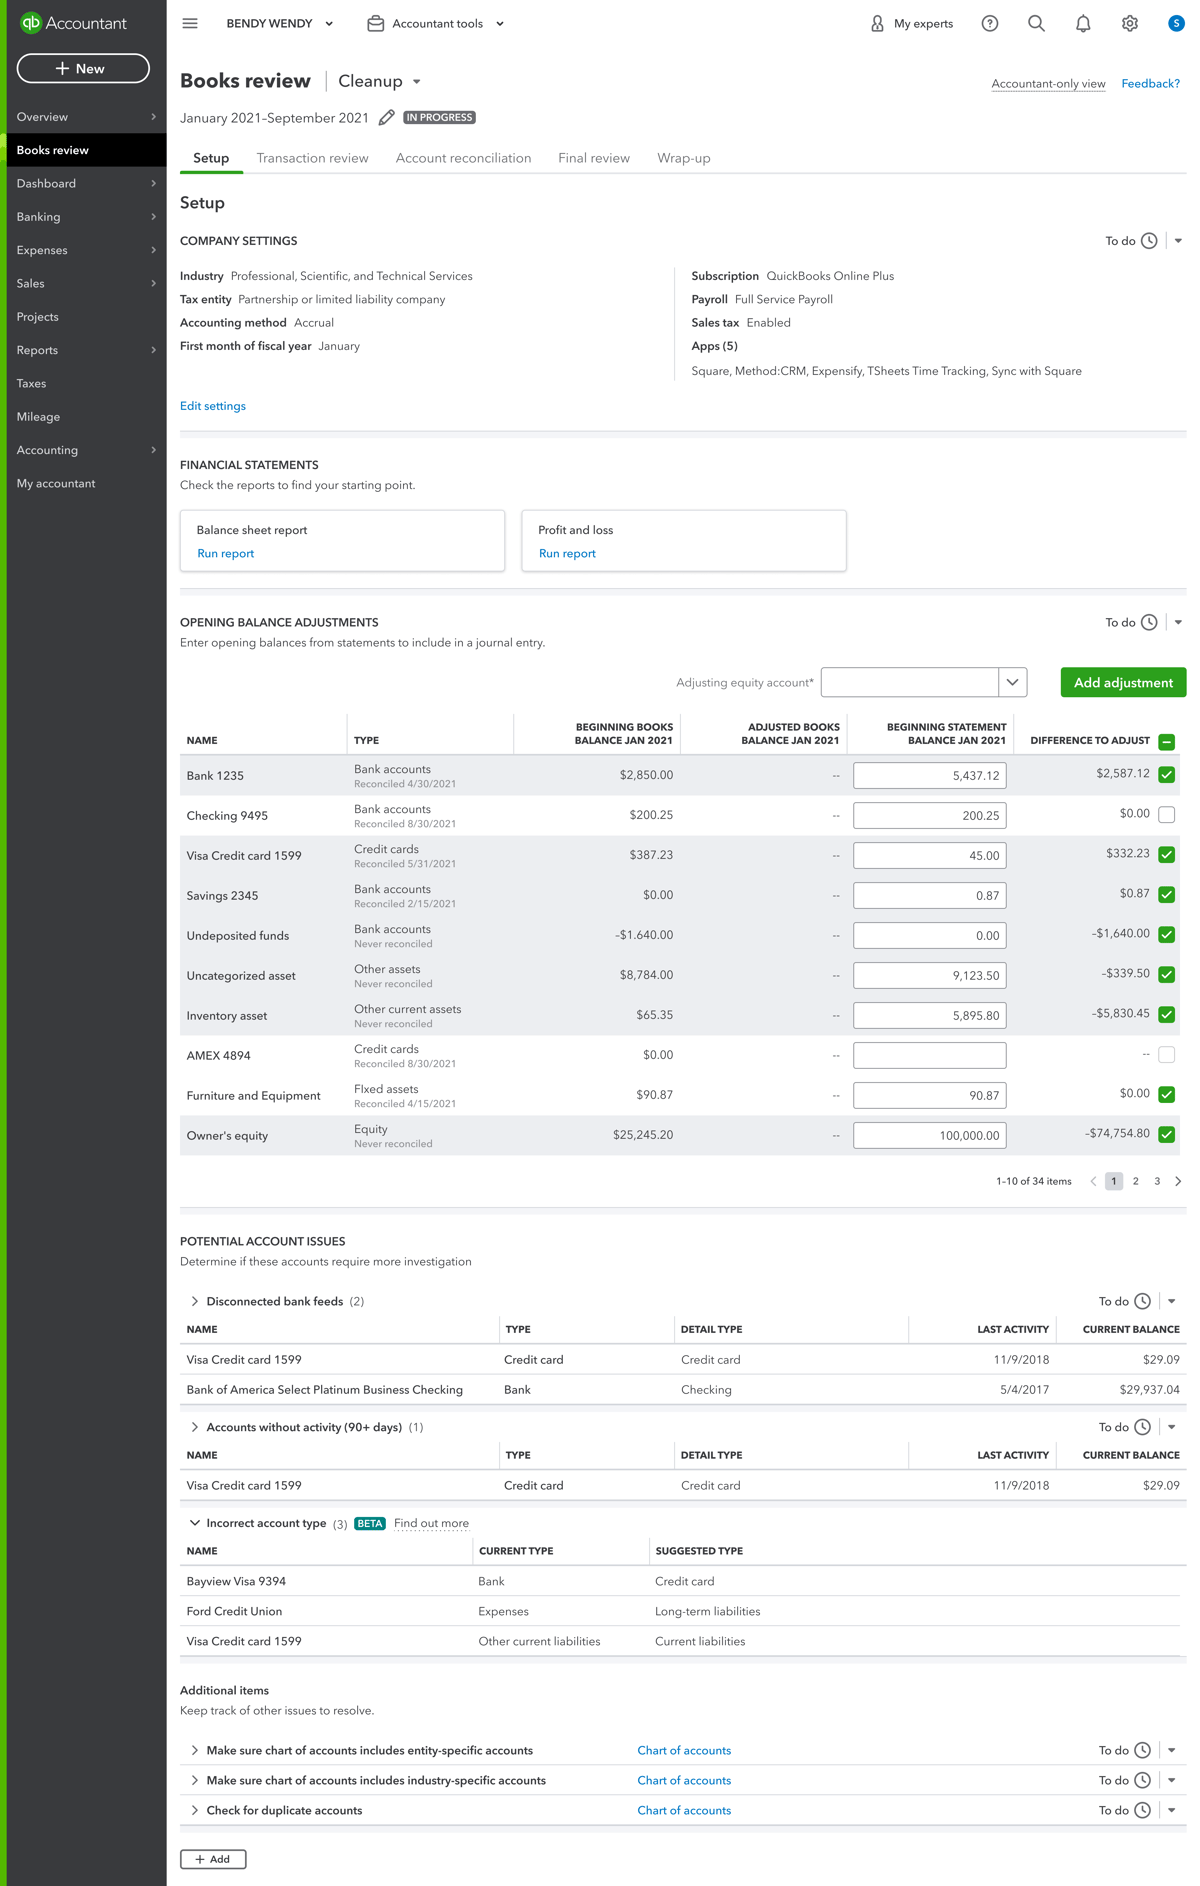
Task: Open the Cleanup dropdown next to Books review
Action: click(380, 81)
